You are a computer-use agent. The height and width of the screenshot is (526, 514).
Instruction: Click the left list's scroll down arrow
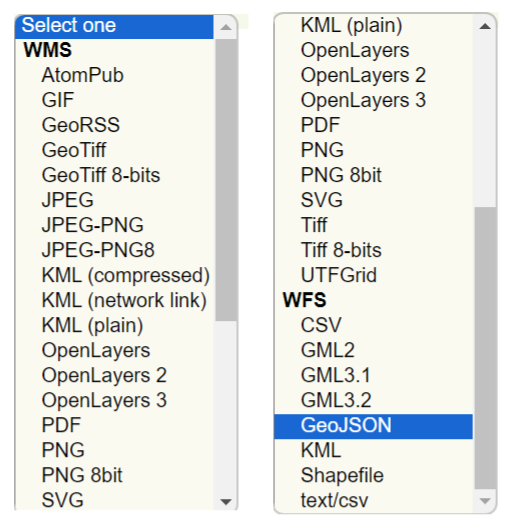[226, 502]
